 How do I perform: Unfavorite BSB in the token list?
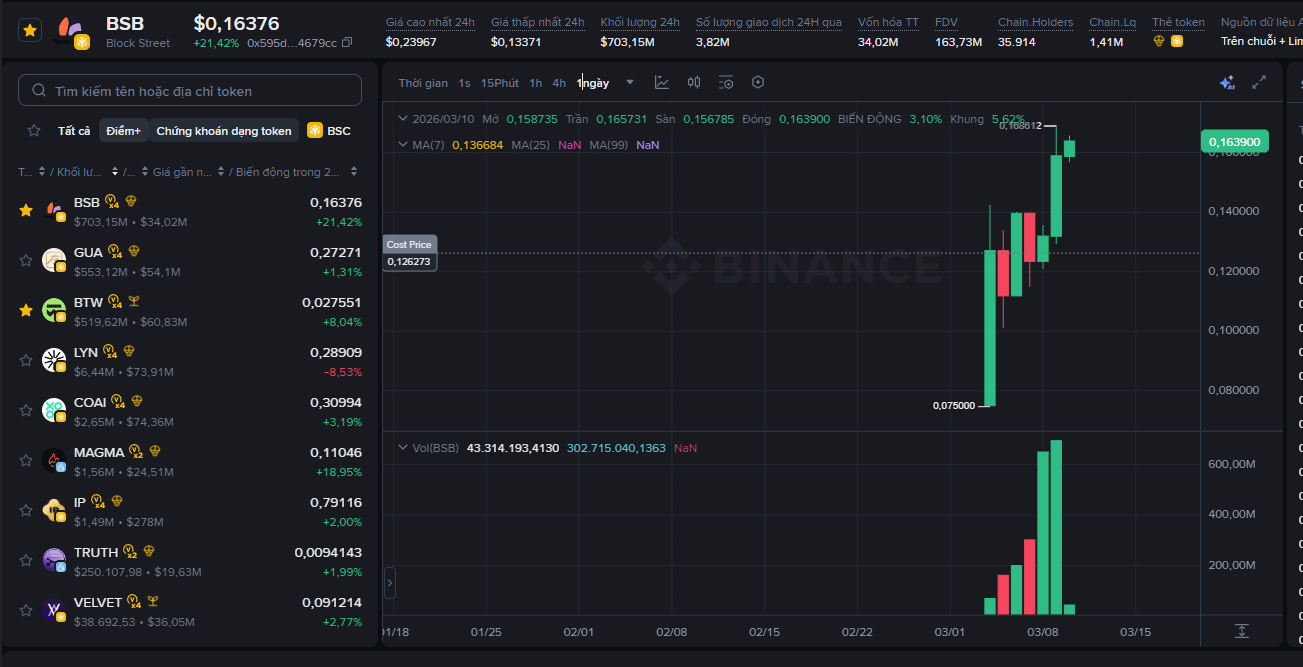[x=26, y=210]
